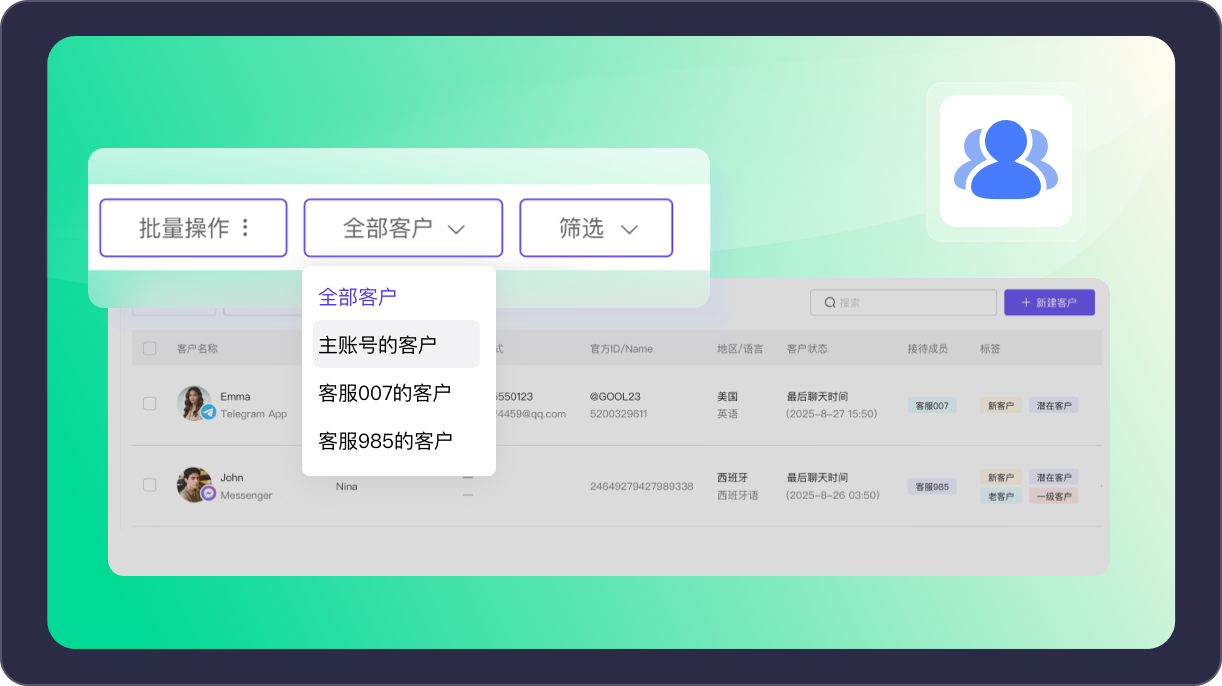Select highlighted 全部客户 option in the list
This screenshot has width=1222, height=686.
tap(358, 297)
